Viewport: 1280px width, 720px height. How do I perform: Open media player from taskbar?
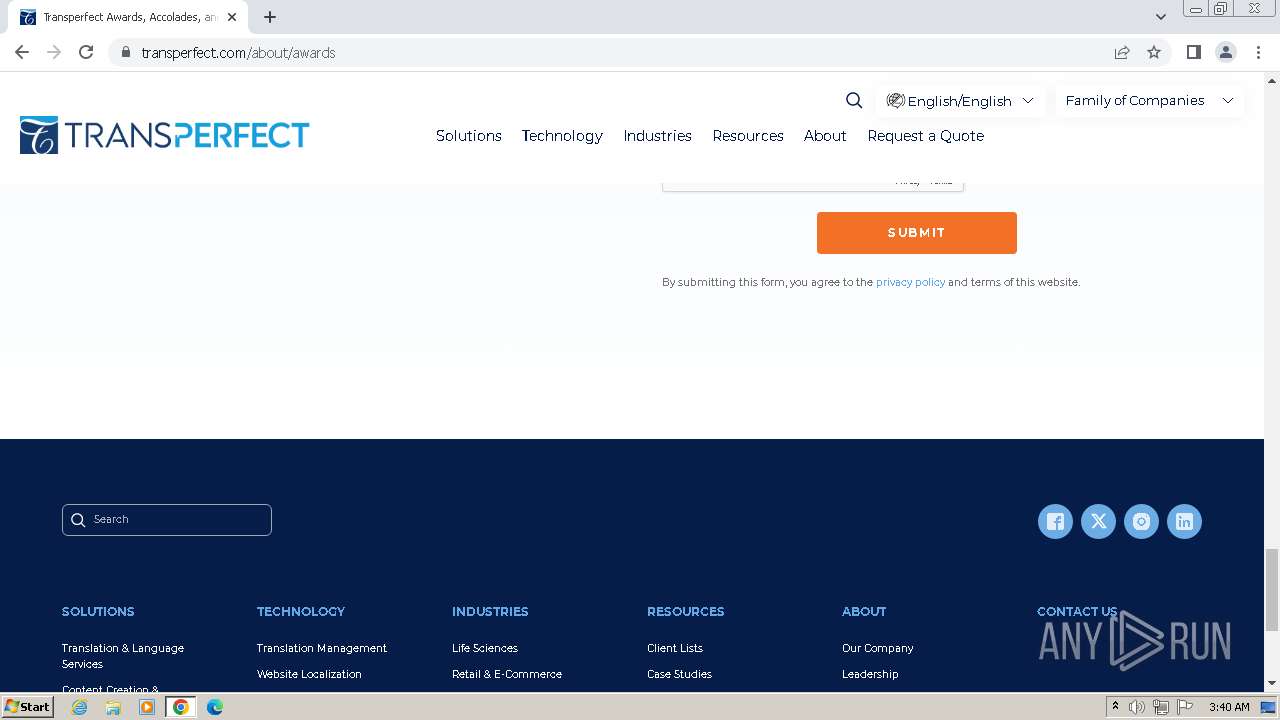point(147,707)
